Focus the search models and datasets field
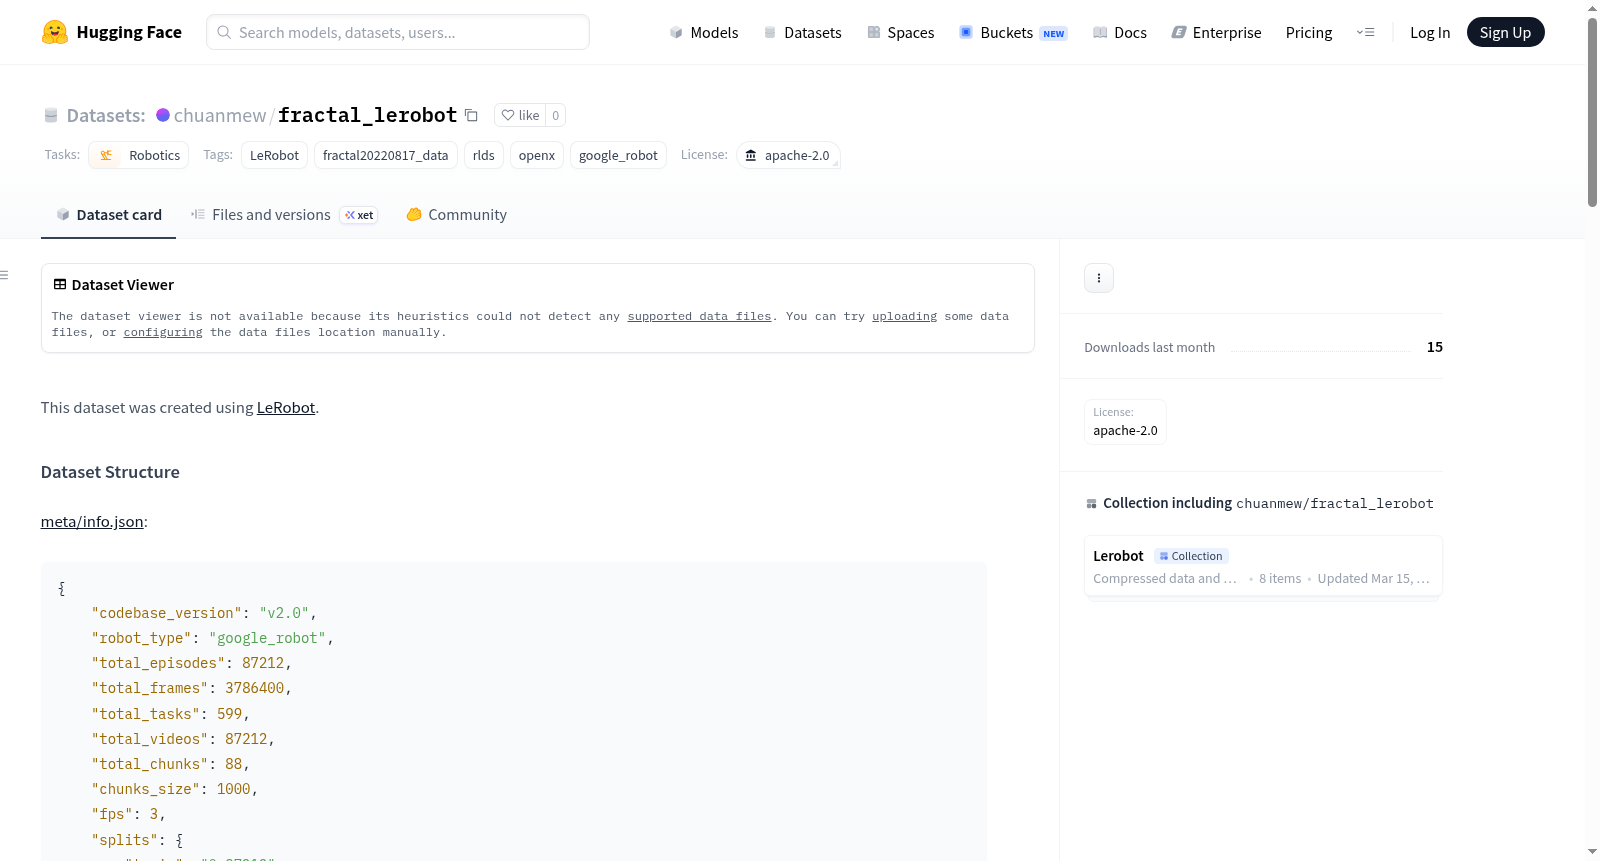 398,32
